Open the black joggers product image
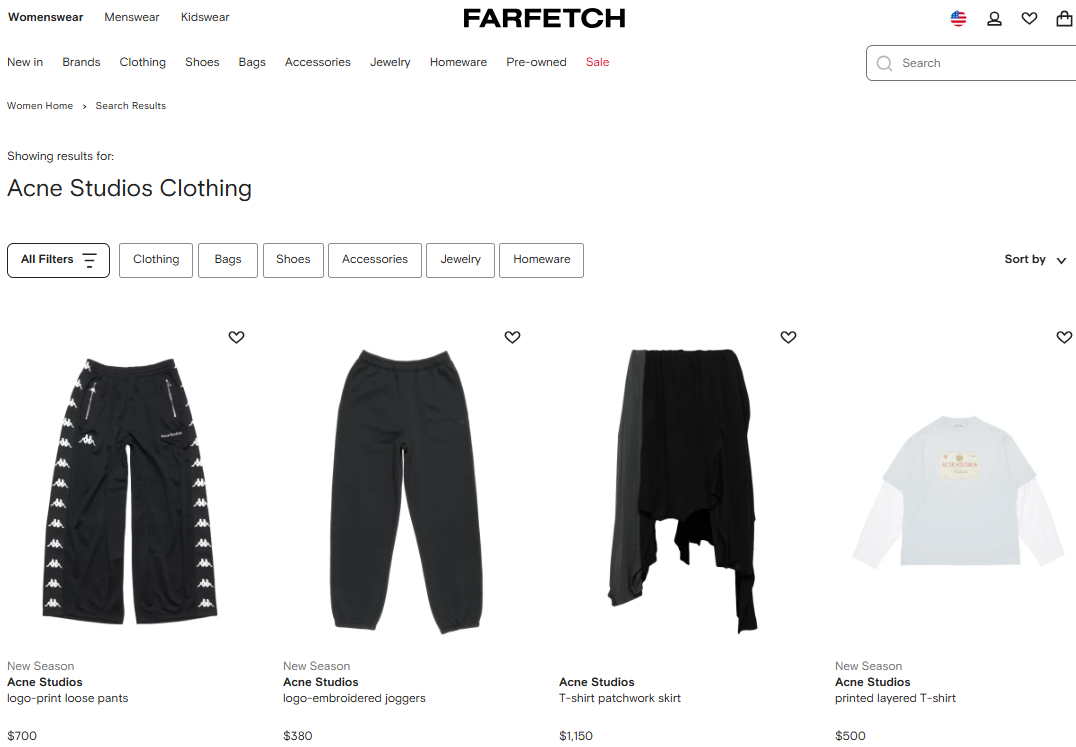 [x=406, y=490]
